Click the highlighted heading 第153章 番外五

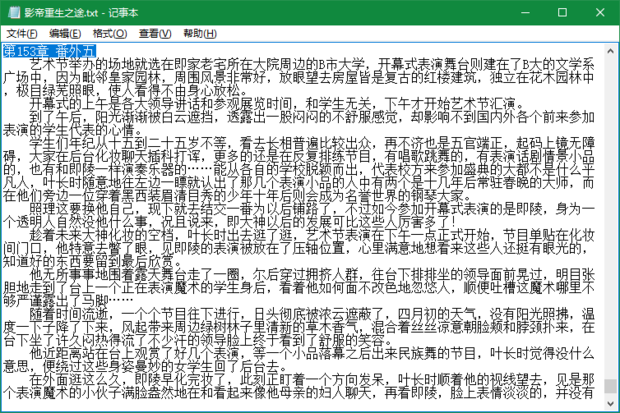pyautogui.click(x=49, y=51)
